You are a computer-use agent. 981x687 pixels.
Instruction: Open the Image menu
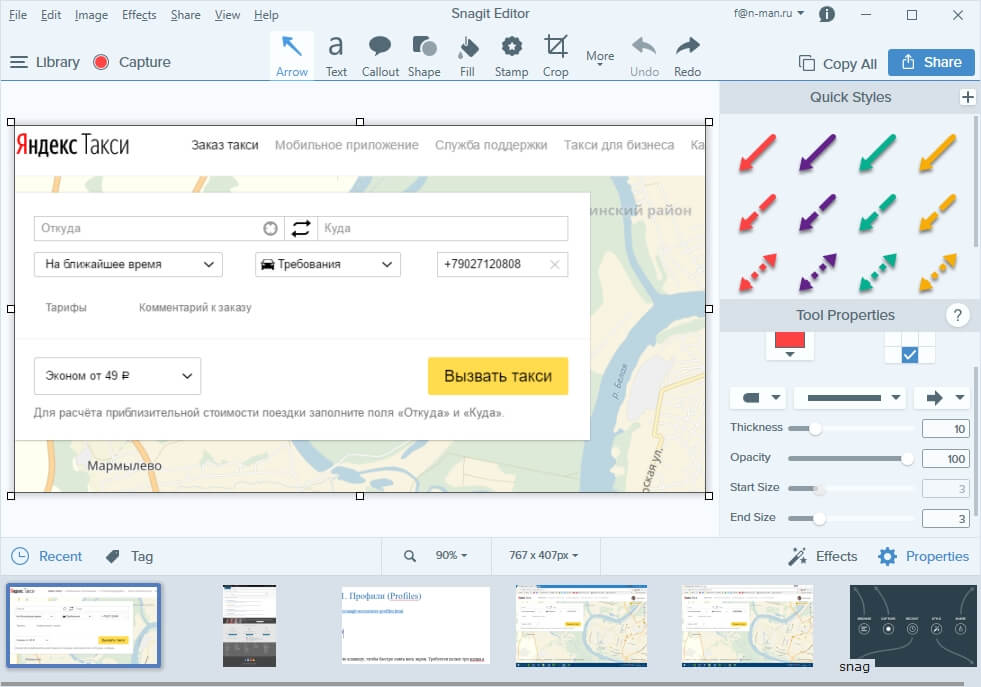click(x=91, y=15)
